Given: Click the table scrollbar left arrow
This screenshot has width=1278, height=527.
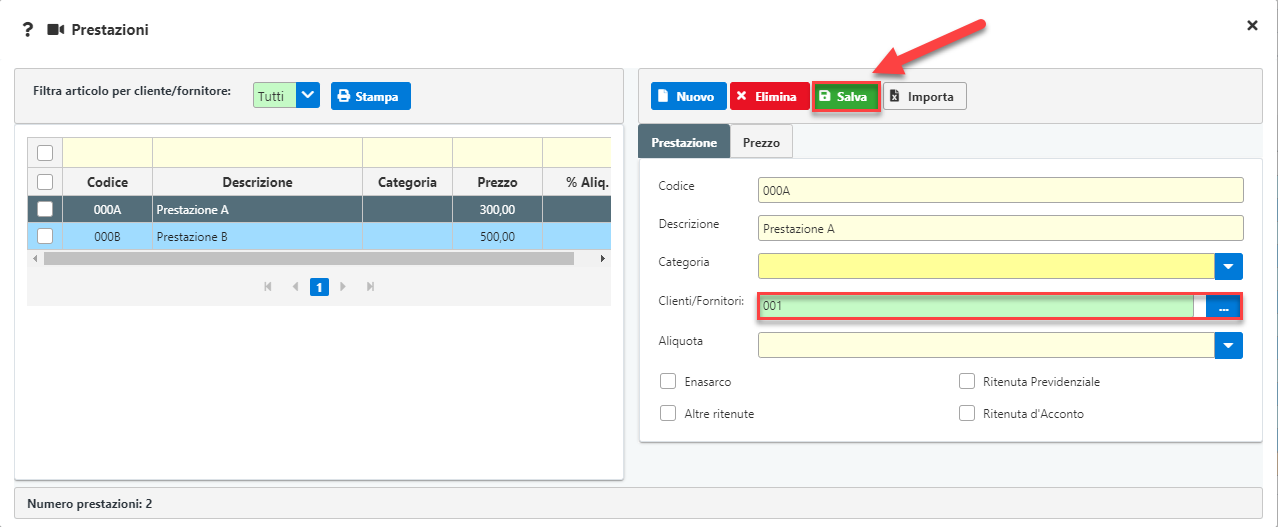Looking at the screenshot, I should click(35, 258).
